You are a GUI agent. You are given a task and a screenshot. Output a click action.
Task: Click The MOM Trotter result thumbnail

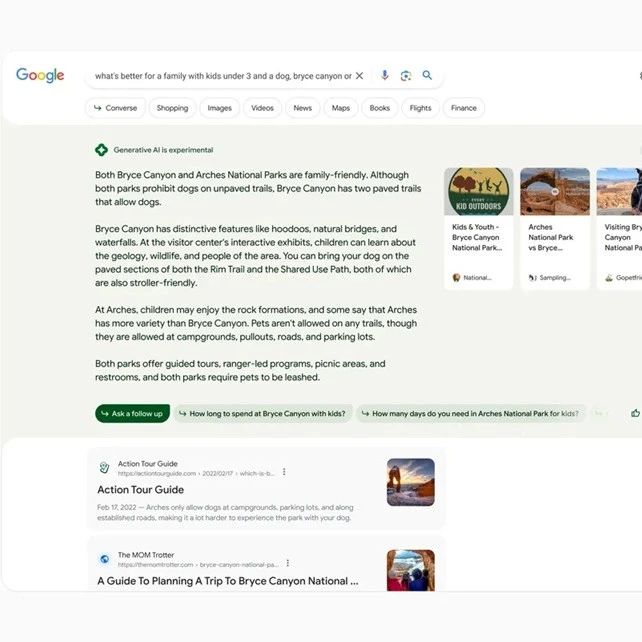click(411, 570)
